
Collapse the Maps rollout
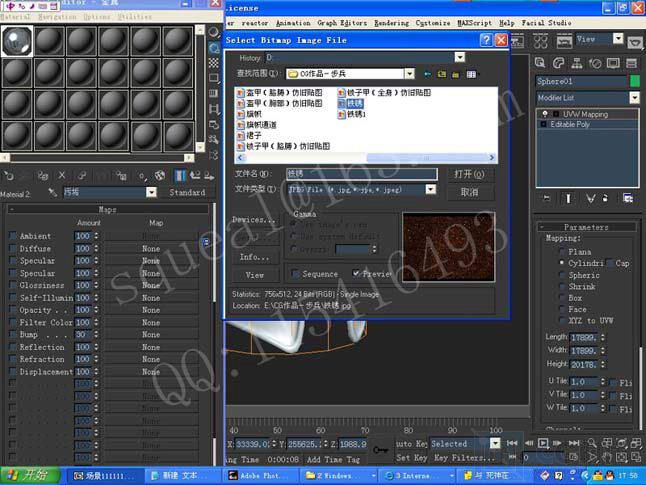point(108,209)
